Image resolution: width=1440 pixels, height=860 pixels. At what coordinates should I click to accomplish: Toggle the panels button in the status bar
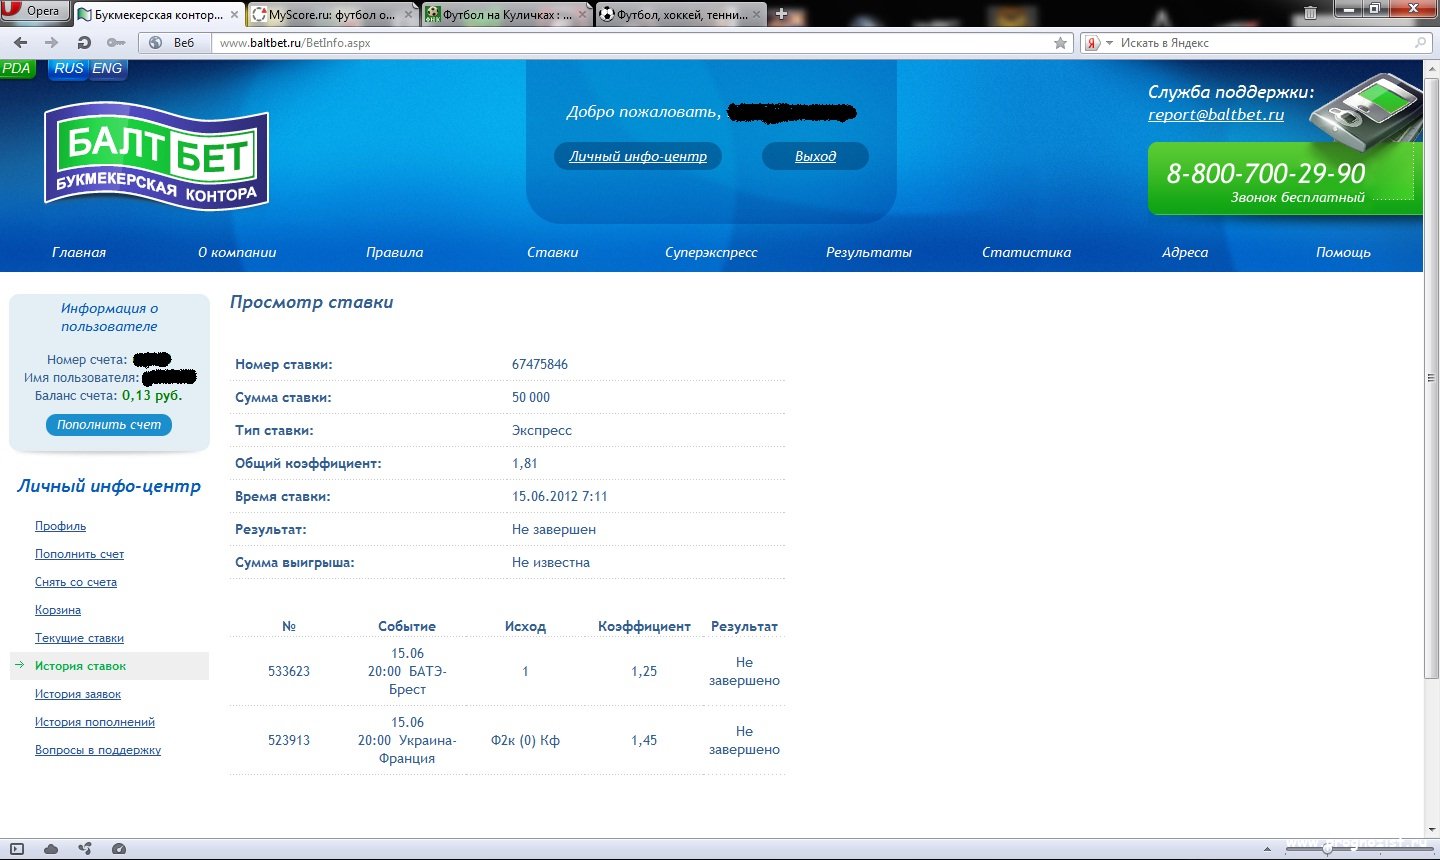pos(17,849)
